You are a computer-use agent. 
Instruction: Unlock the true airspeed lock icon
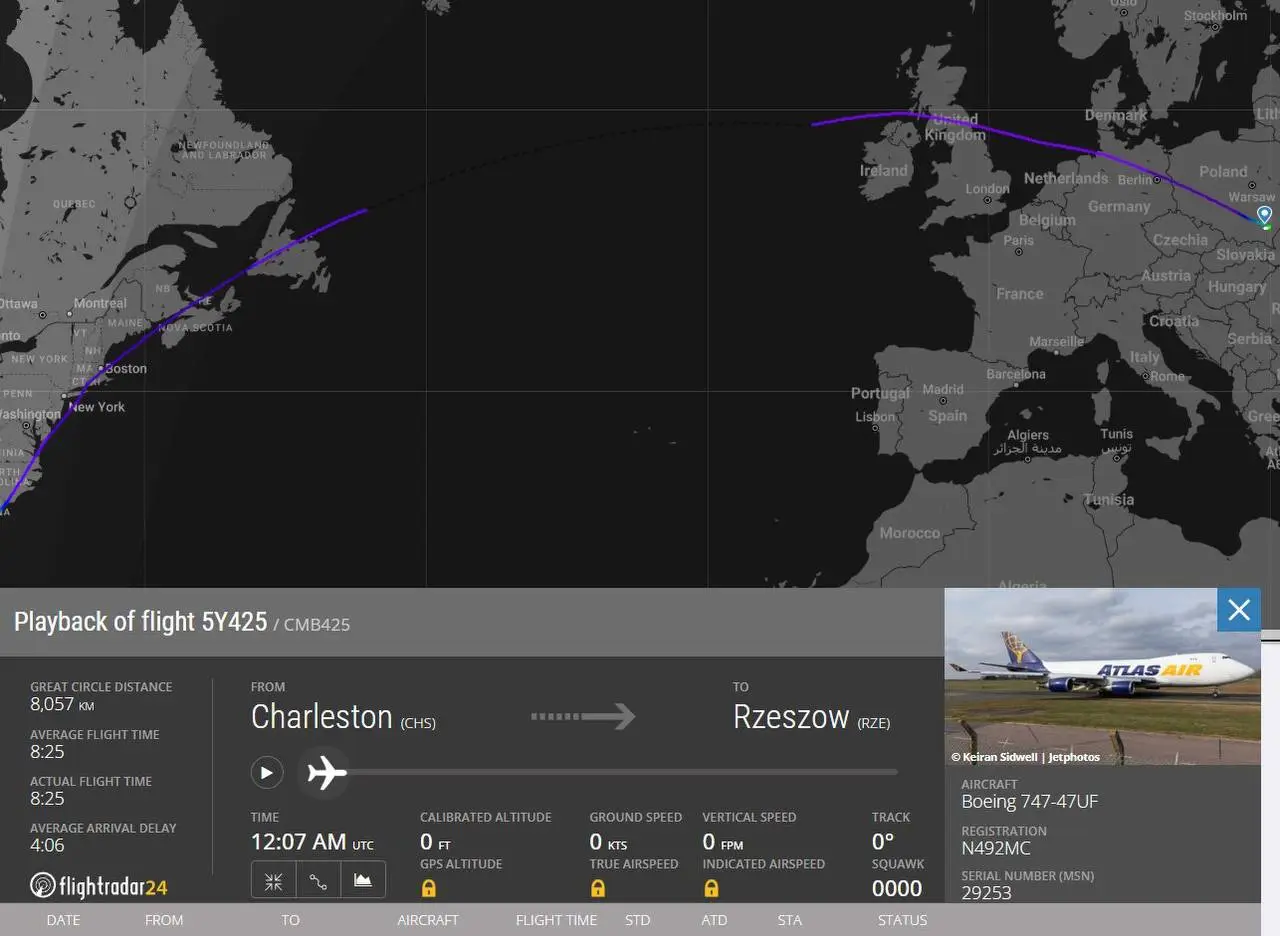[x=598, y=887]
